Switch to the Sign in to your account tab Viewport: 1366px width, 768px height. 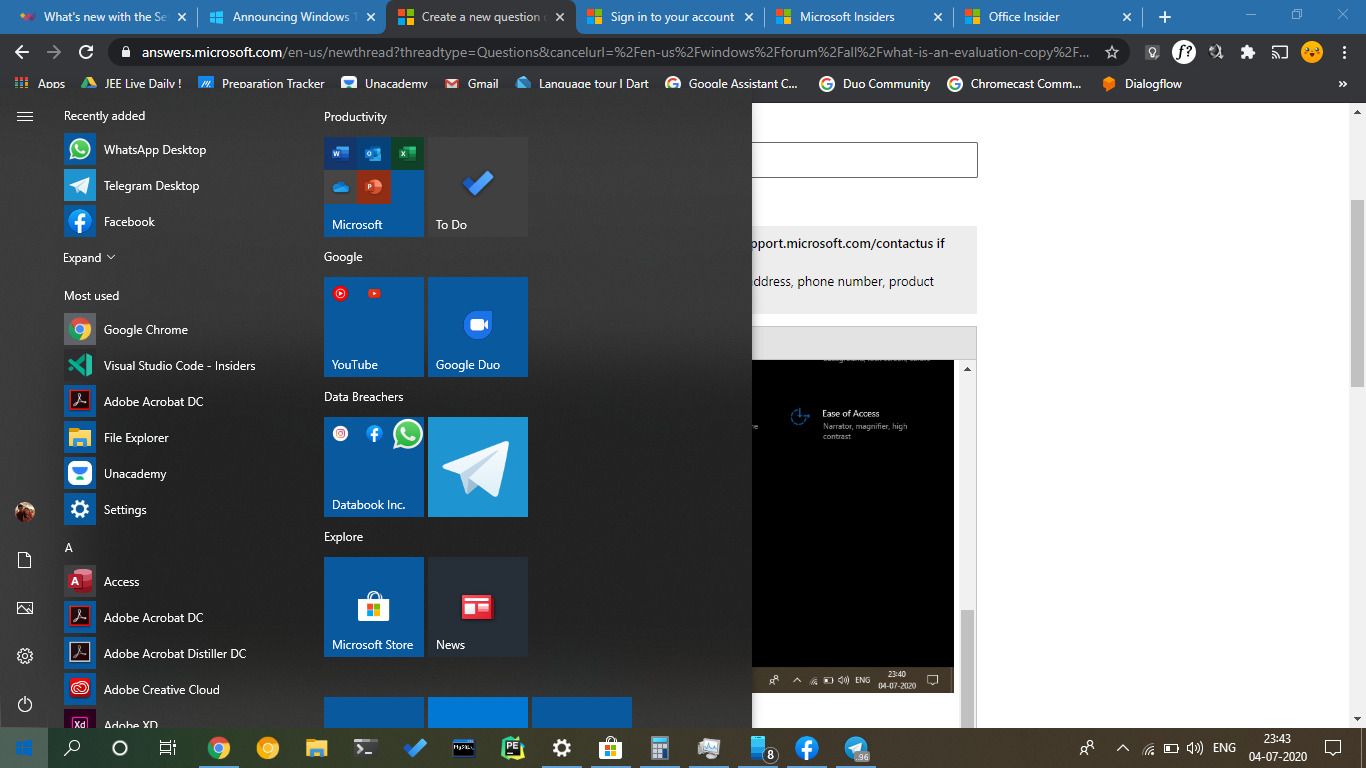(x=669, y=17)
